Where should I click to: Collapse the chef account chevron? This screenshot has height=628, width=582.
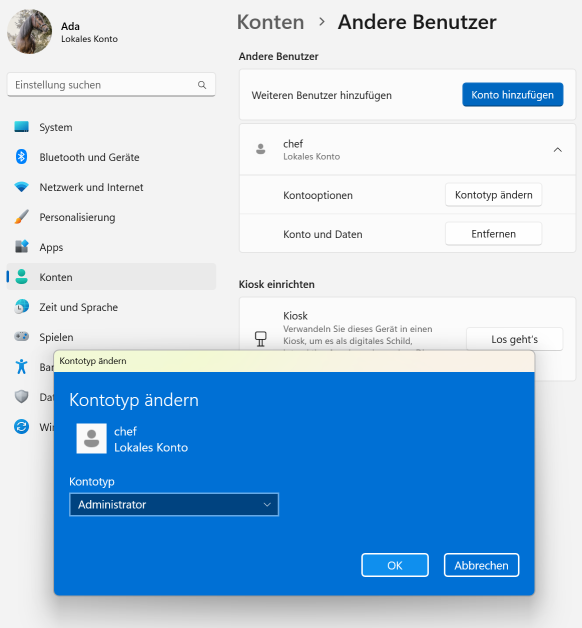[558, 150]
